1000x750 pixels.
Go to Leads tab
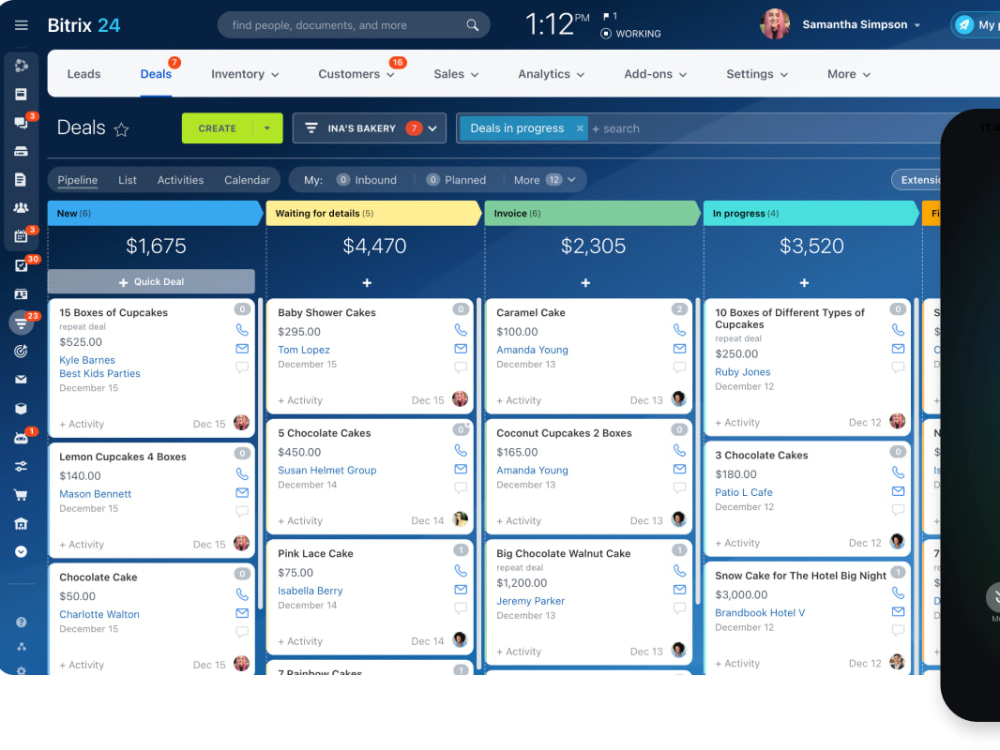click(84, 74)
